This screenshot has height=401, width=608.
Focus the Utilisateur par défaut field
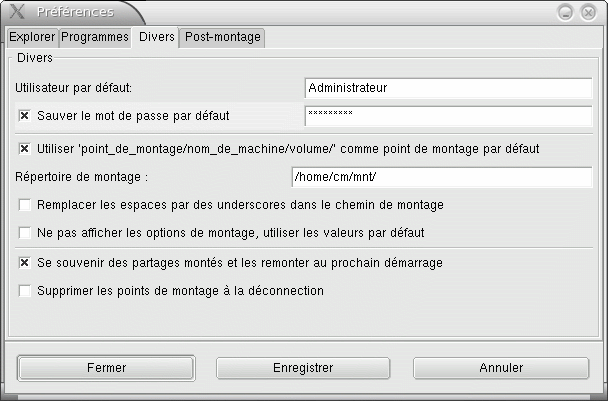click(x=448, y=88)
